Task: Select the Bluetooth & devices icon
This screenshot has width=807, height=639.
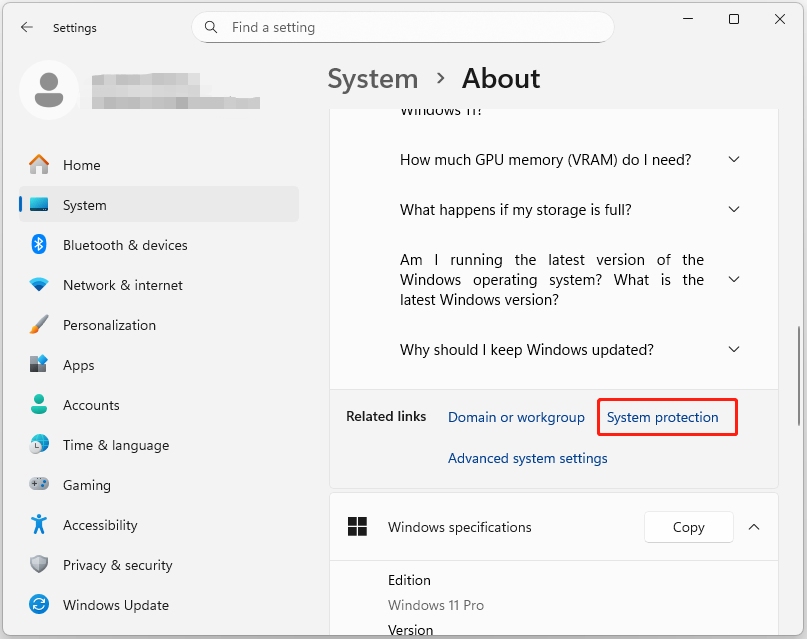Action: (39, 245)
